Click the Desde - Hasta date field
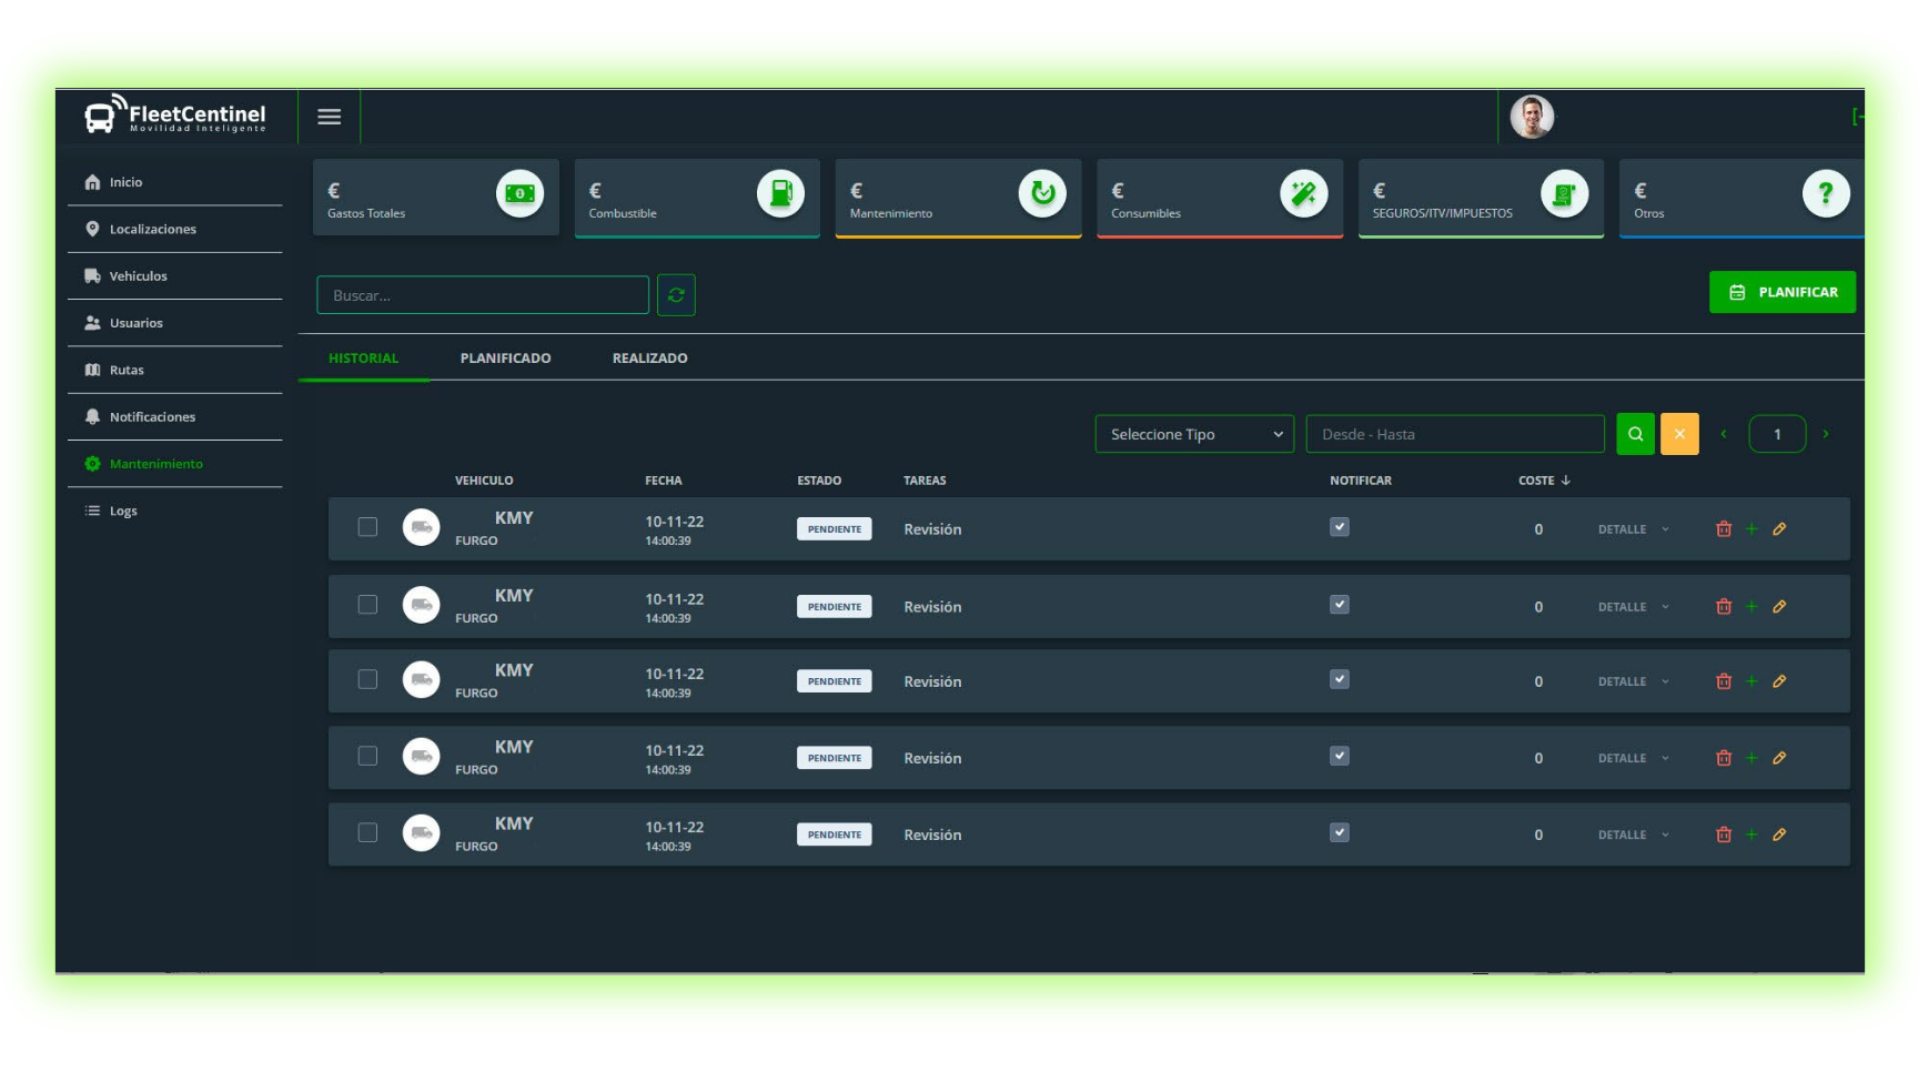This screenshot has height=1080, width=1920. 1455,434
